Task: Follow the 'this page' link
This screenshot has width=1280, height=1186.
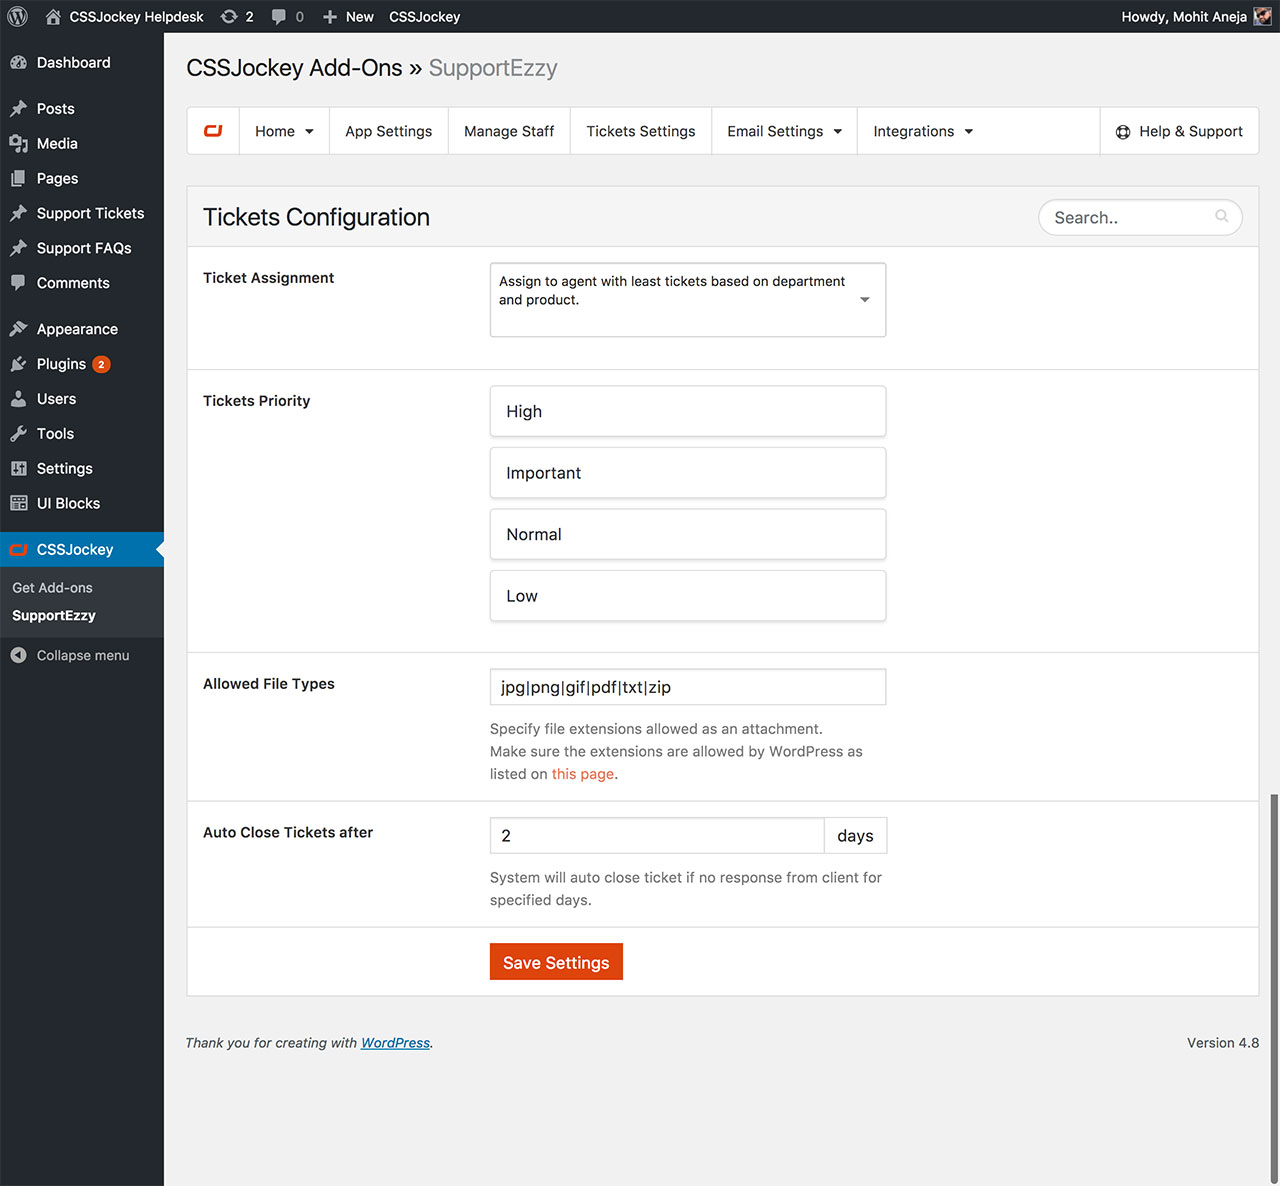Action: point(583,774)
